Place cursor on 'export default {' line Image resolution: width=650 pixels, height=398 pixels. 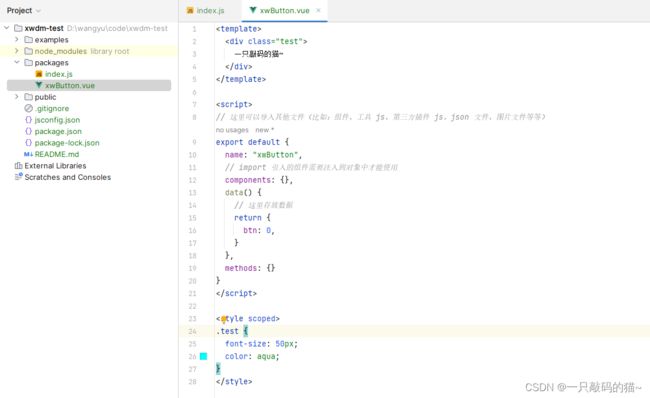252,142
